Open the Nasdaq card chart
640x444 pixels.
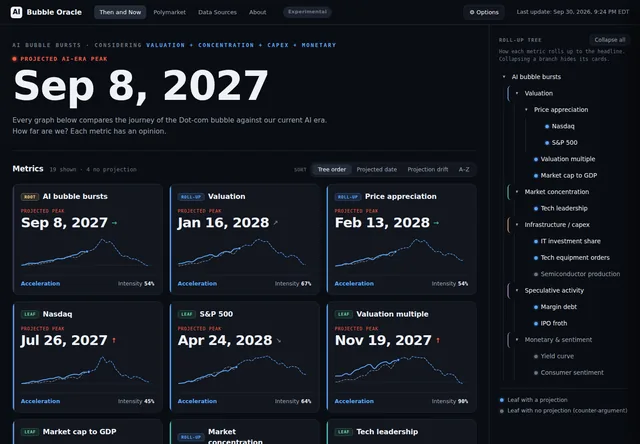click(x=86, y=371)
